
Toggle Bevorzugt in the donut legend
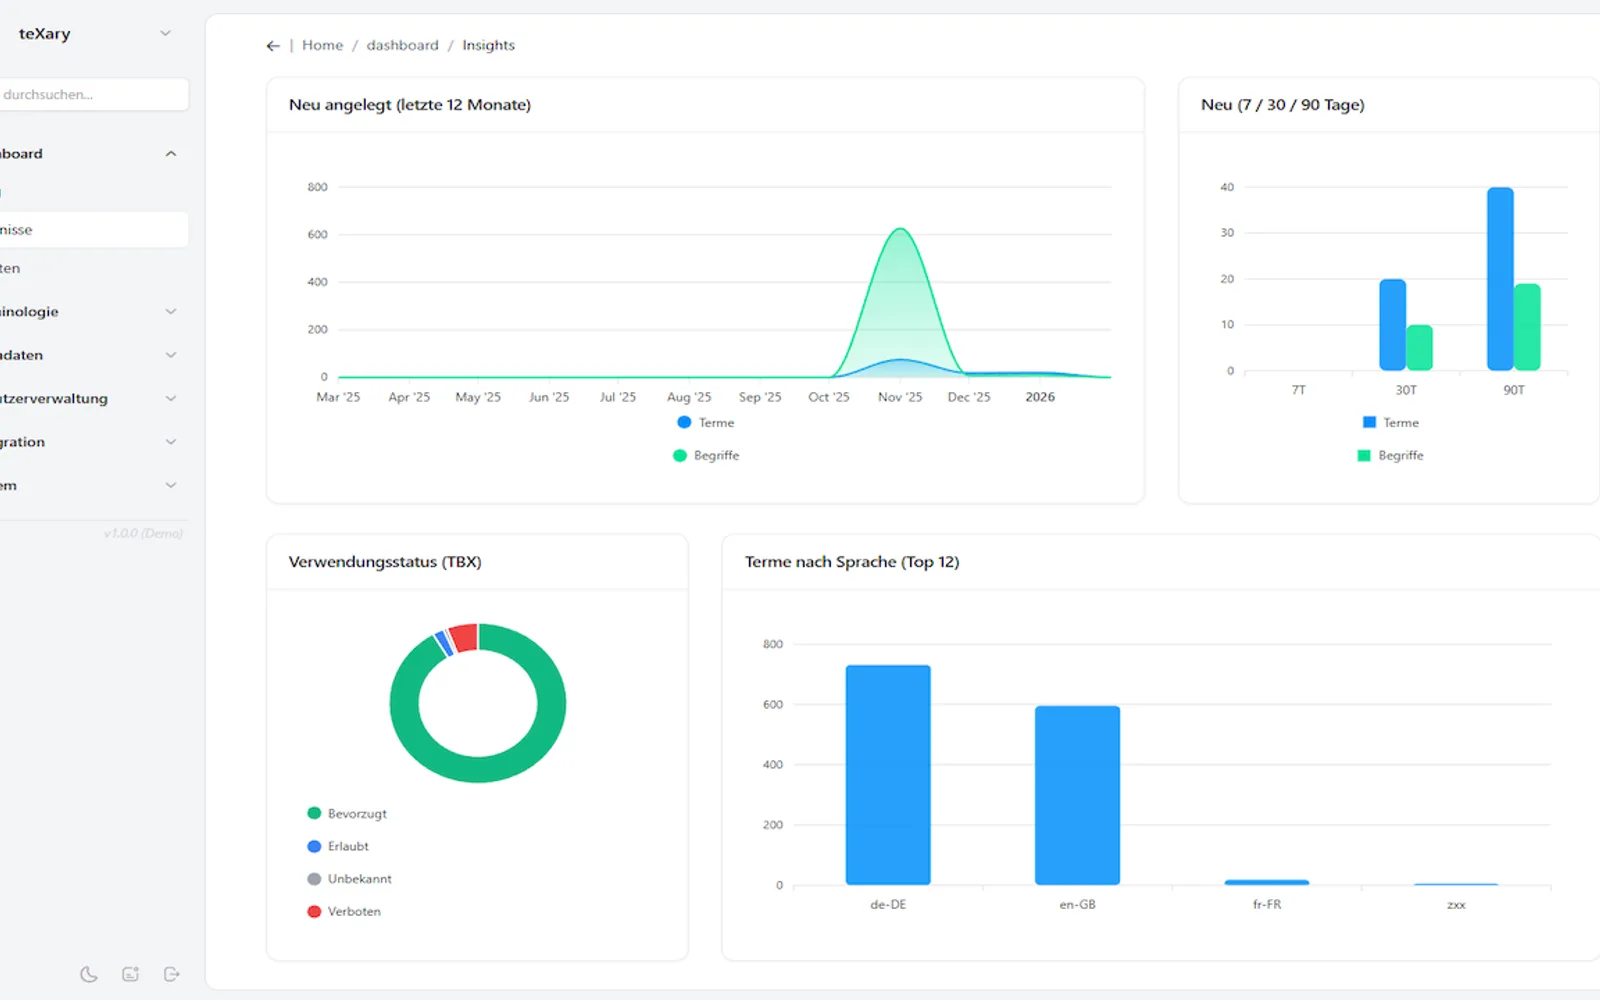[x=347, y=814]
